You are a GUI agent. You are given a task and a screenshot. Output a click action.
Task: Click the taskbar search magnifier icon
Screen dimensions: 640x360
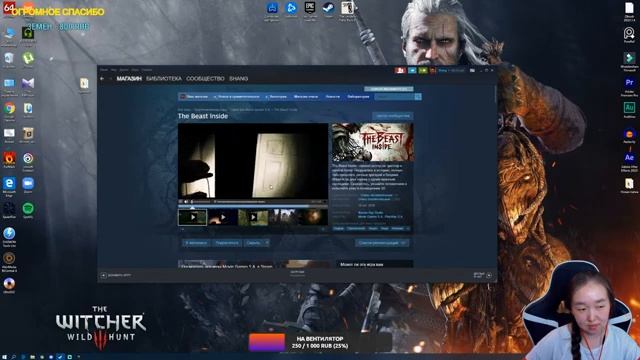coord(13,357)
